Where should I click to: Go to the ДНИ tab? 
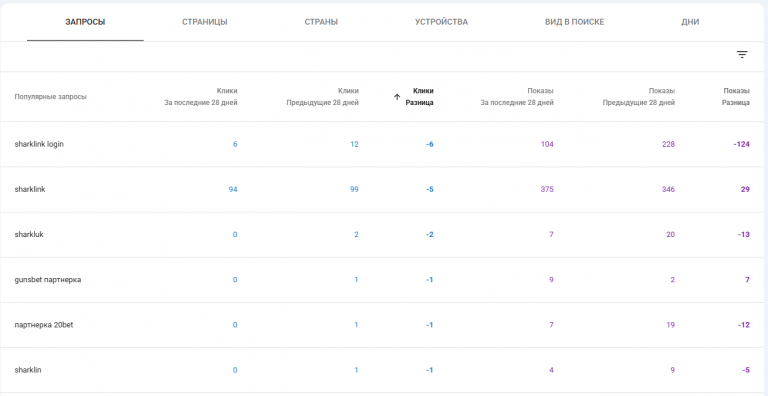tap(690, 22)
